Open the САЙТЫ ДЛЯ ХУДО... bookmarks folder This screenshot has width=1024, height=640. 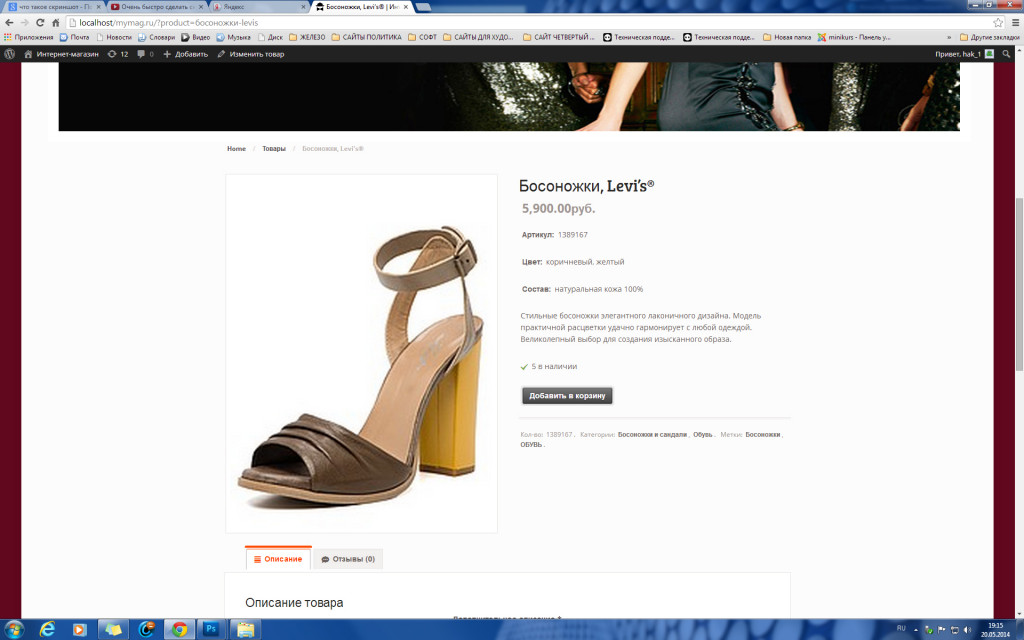click(x=479, y=37)
